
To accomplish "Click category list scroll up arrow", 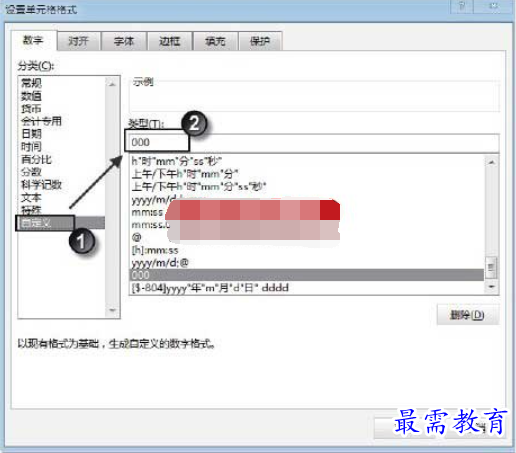I will point(112,84).
